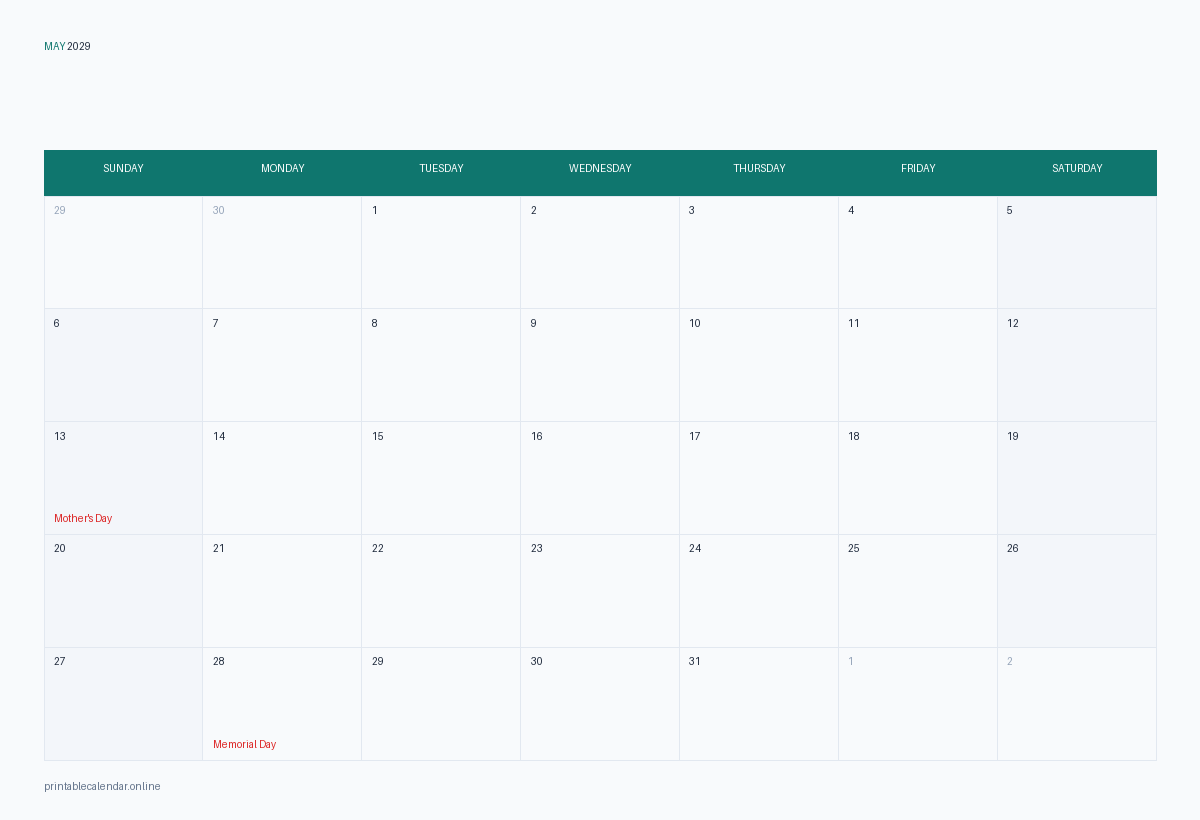The image size is (1200, 820).
Task: Select Tuesday May 29
Action: [441, 704]
